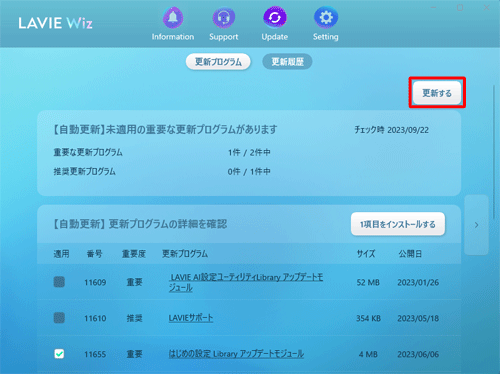Open LAVIE AI設定ユーティリティLibrary update link

(x=246, y=282)
